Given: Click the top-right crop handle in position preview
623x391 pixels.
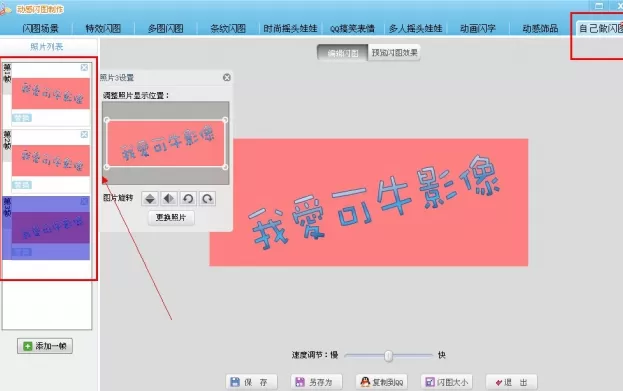Looking at the screenshot, I should [225, 120].
